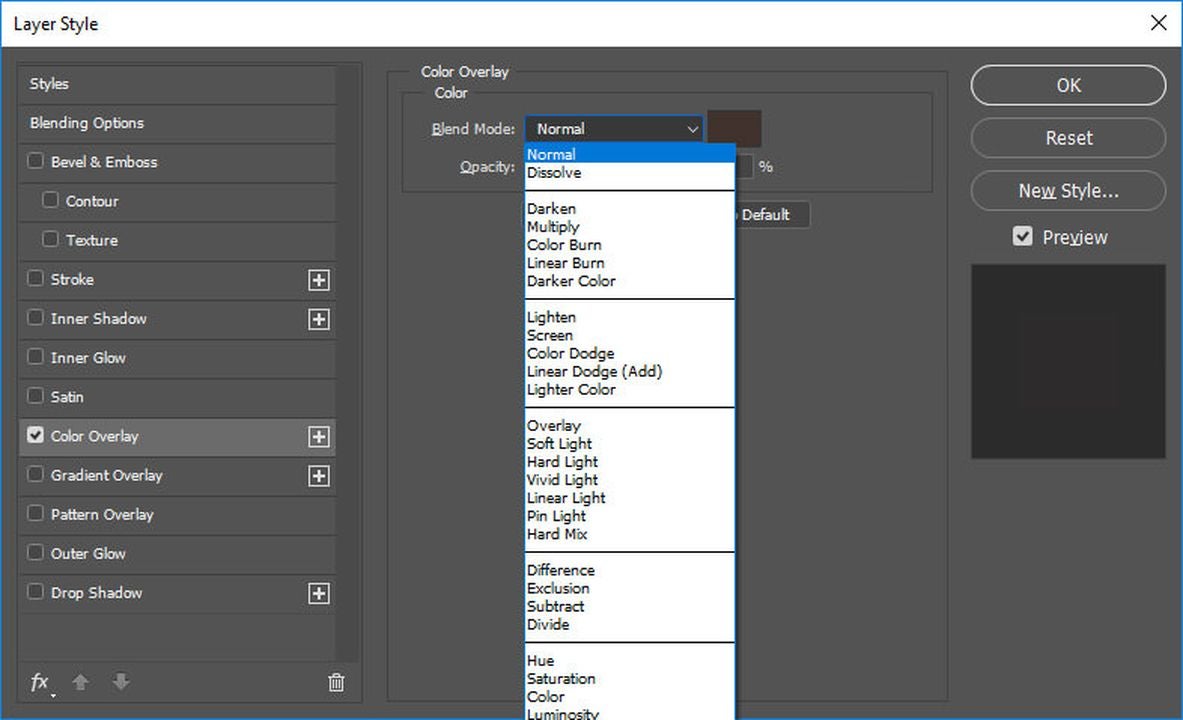Image resolution: width=1183 pixels, height=720 pixels.
Task: Duplicate Gradient Overlay using its plus icon
Action: (318, 476)
